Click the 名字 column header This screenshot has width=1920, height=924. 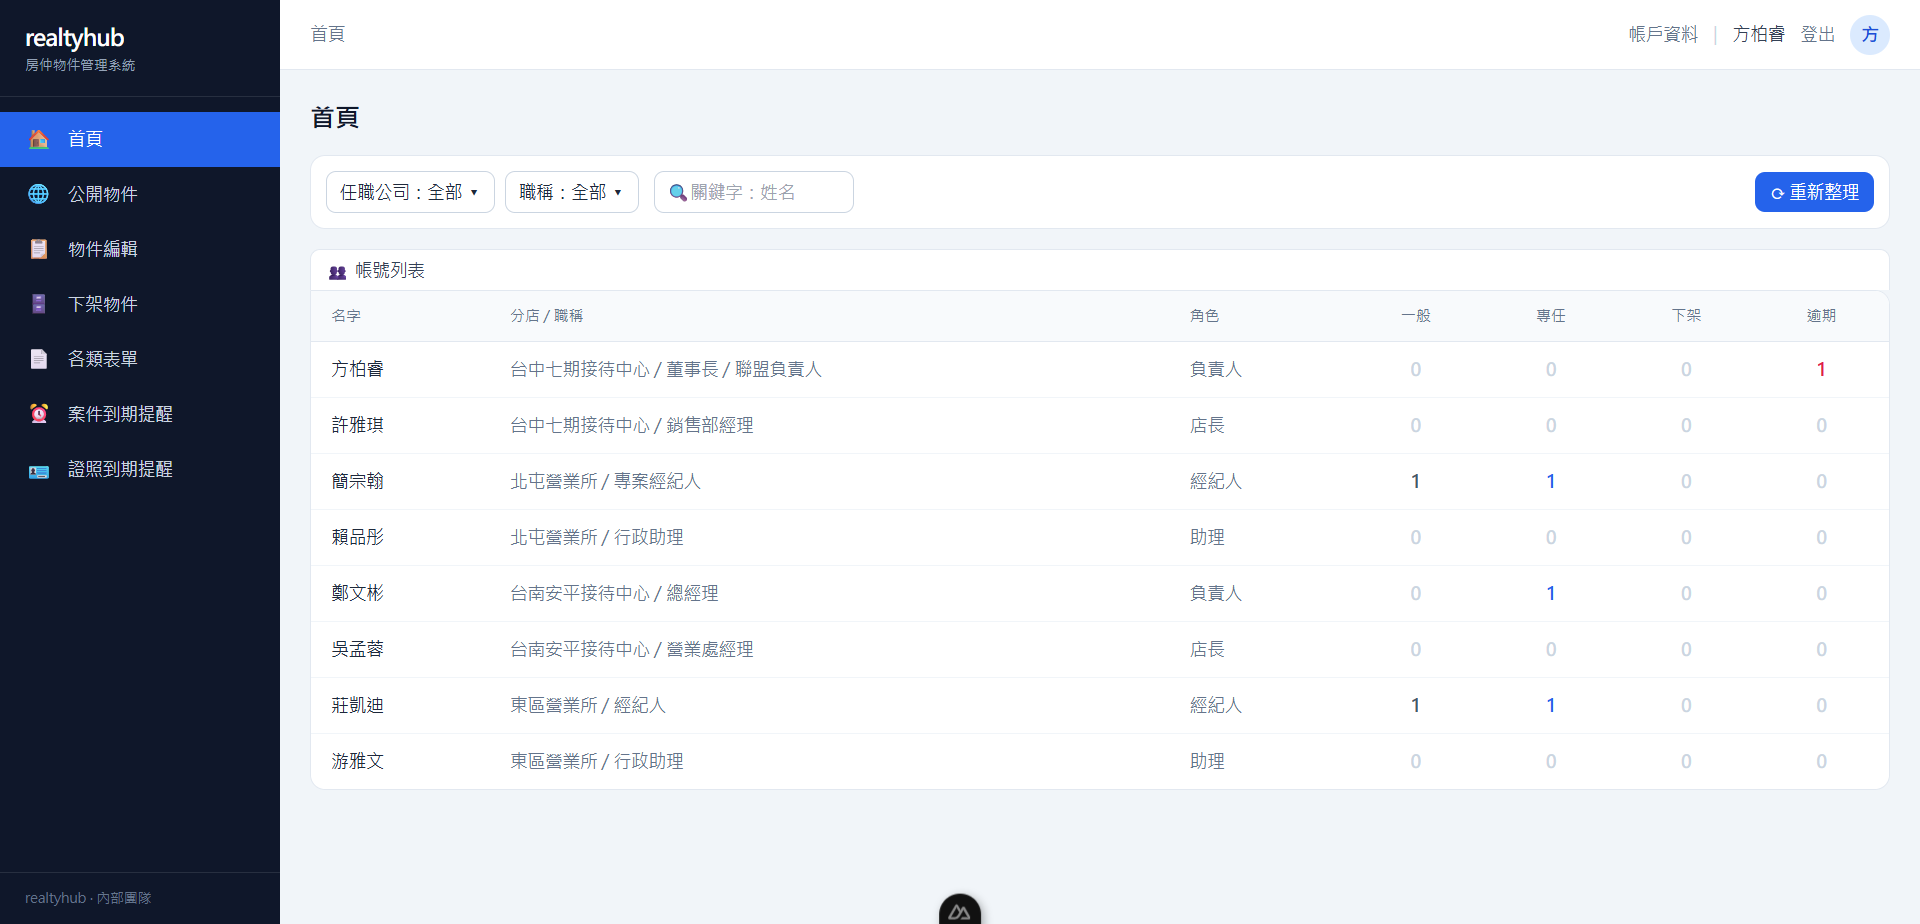[x=346, y=316]
